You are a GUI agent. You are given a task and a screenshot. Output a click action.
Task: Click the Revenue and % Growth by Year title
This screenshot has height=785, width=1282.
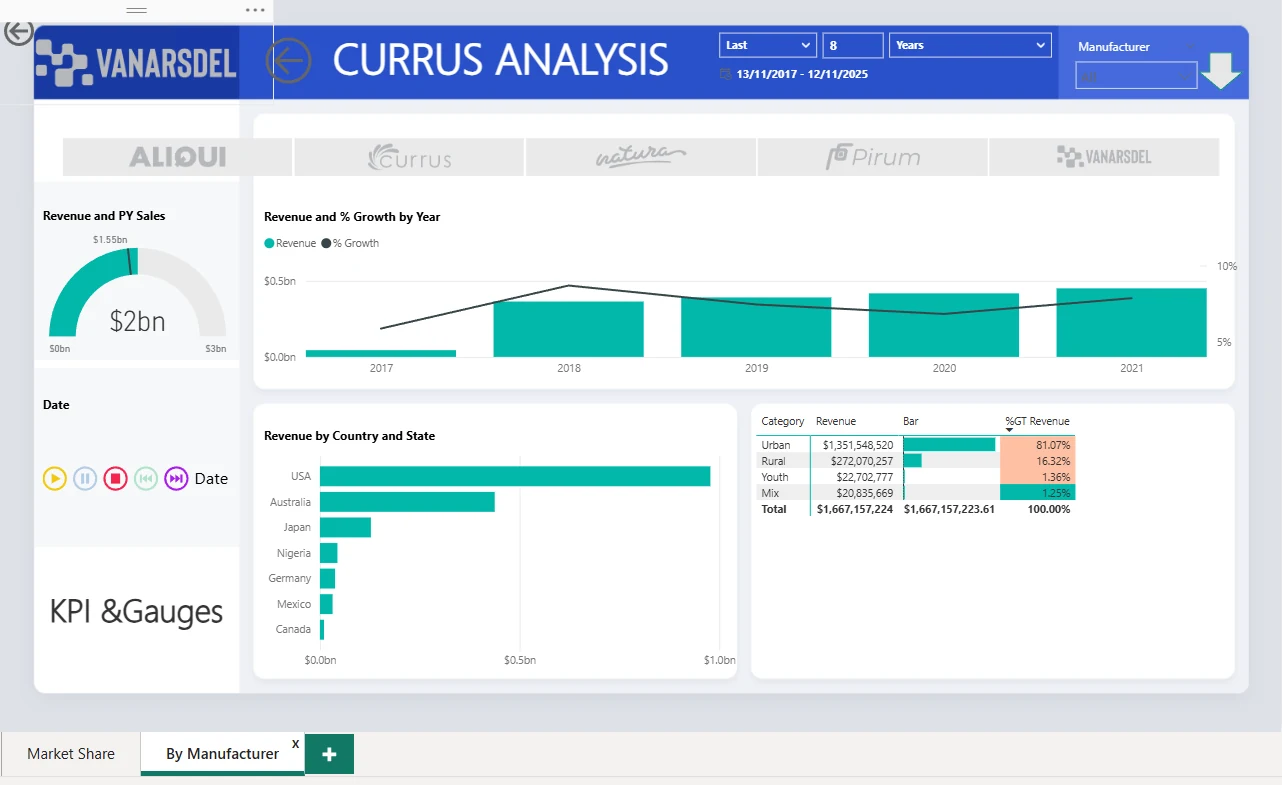tap(352, 216)
